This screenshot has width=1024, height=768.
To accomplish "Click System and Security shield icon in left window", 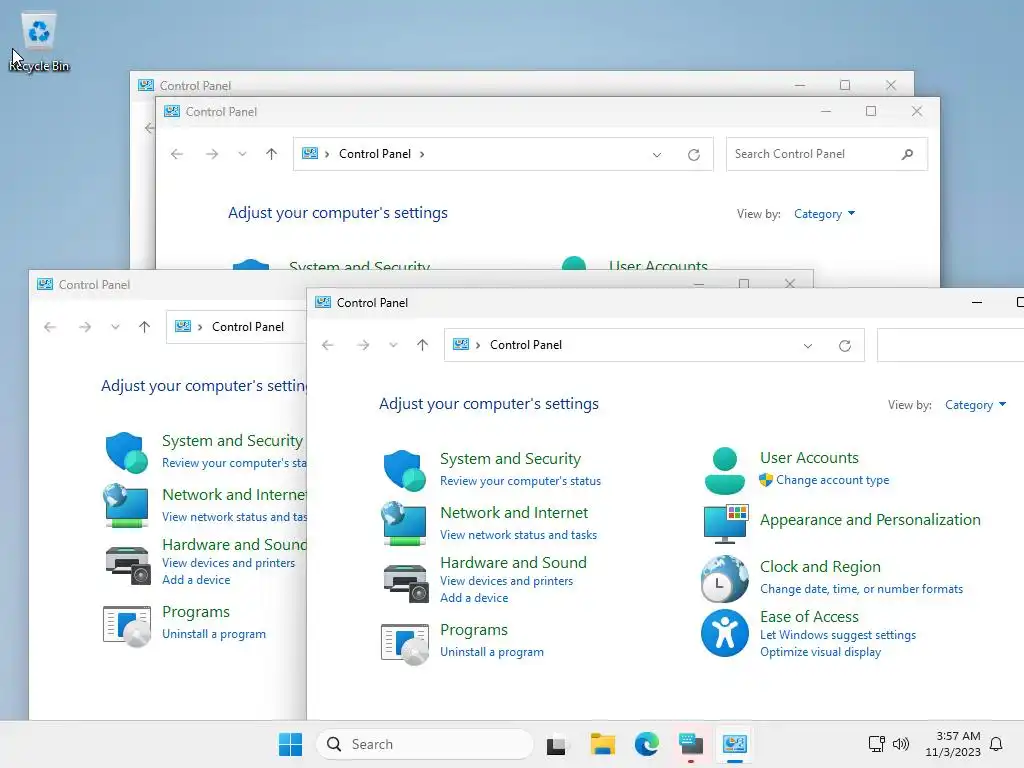I will coord(125,451).
